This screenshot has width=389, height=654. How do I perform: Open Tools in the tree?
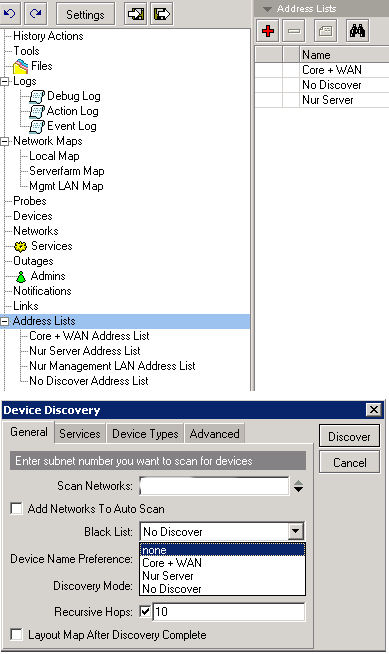(x=26, y=51)
